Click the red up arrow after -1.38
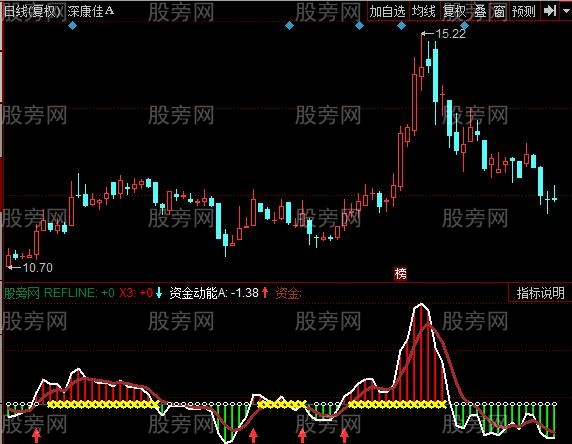This screenshot has height=444, width=572. pyautogui.click(x=265, y=293)
